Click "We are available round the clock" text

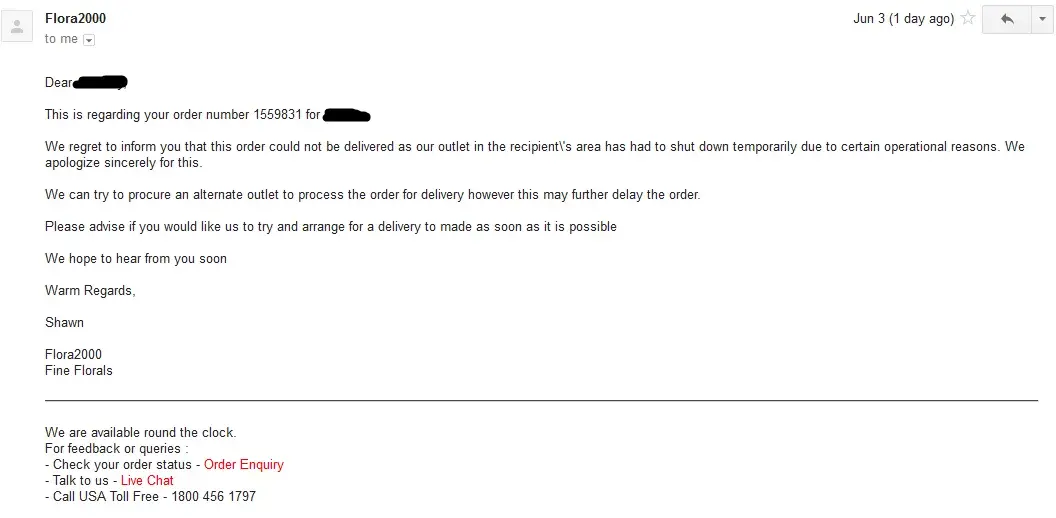[140, 433]
